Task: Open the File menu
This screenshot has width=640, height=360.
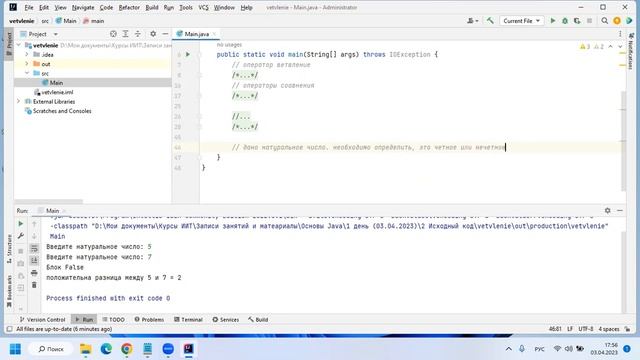Action: click(x=29, y=7)
